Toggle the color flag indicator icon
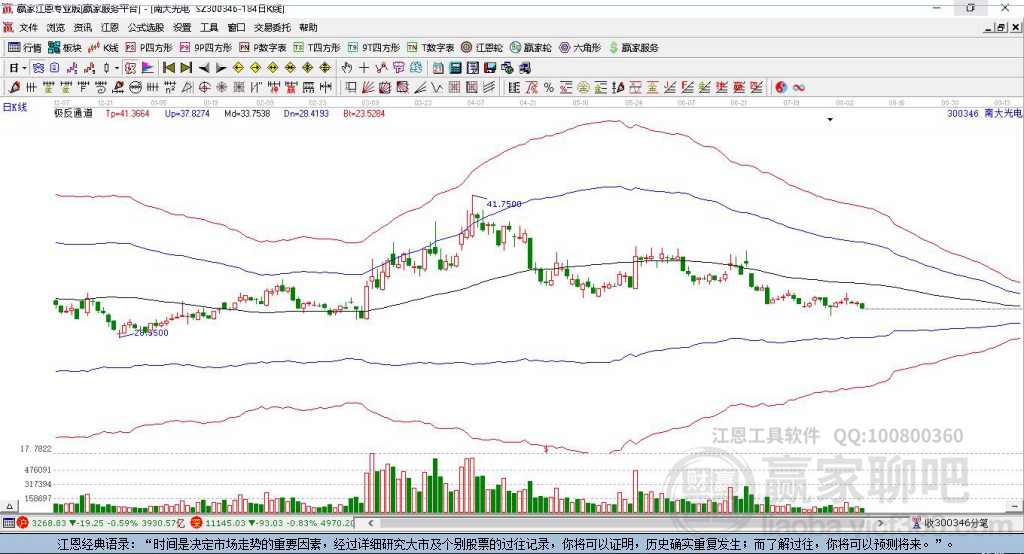1024x554 pixels. pyautogui.click(x=148, y=68)
